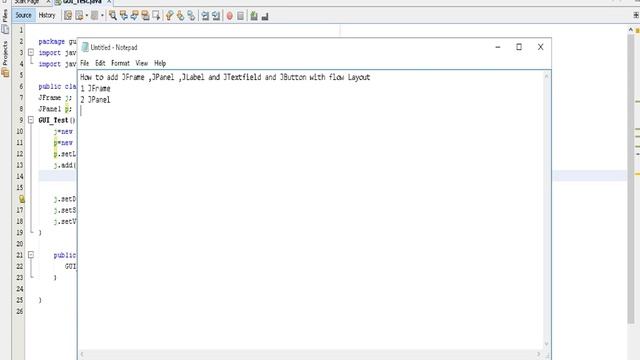Click the 'package' keyword on line 2

(51, 42)
